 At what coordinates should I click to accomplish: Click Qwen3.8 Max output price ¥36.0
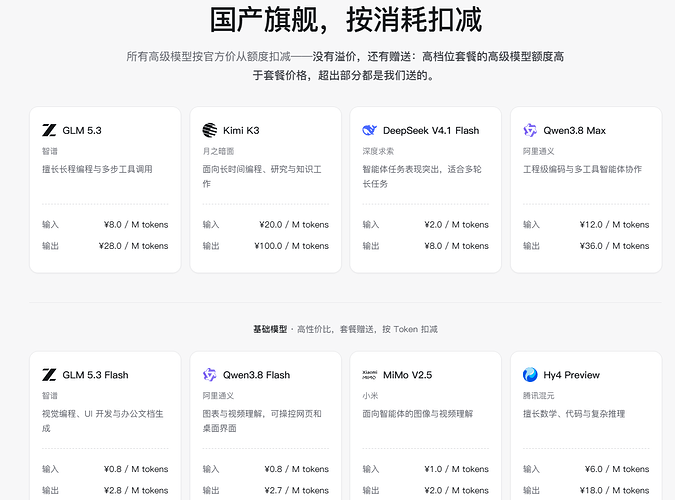tap(614, 245)
